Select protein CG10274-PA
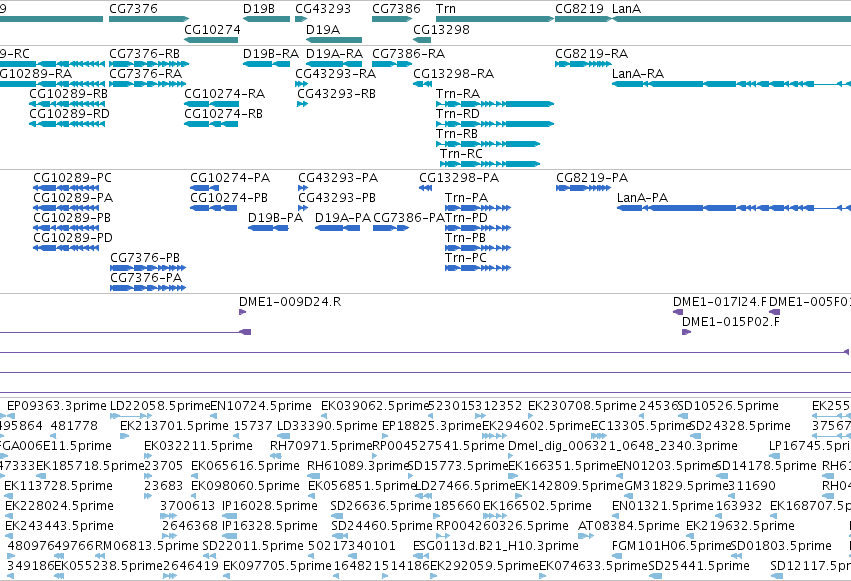Viewport: 851px width, 581px height. click(x=230, y=178)
